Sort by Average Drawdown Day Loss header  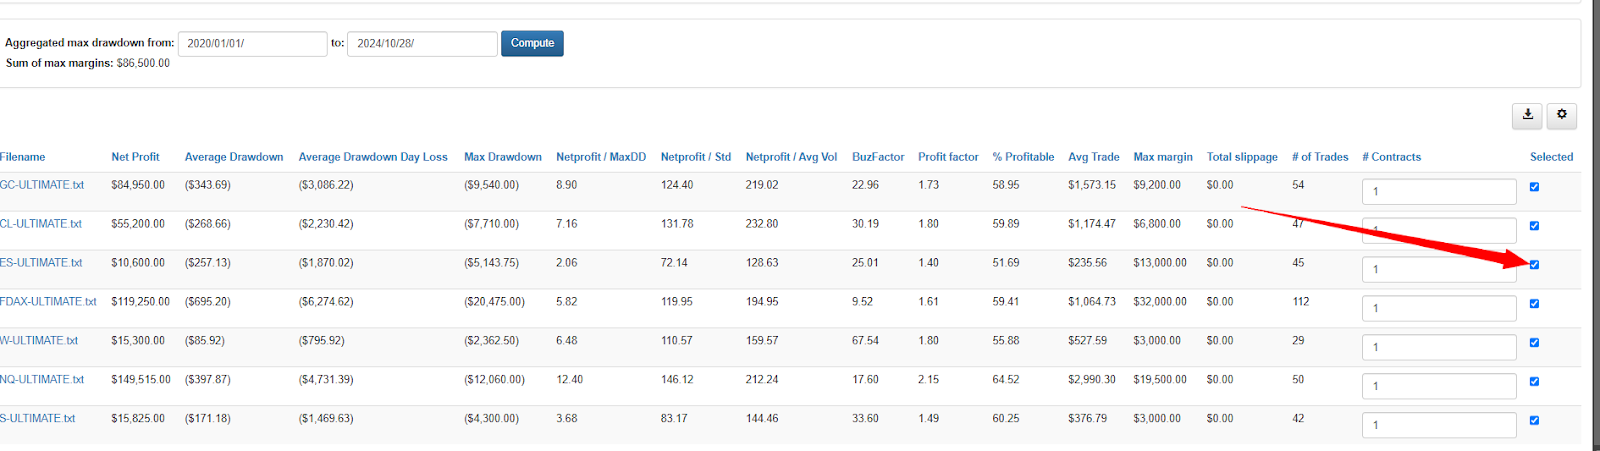click(373, 157)
